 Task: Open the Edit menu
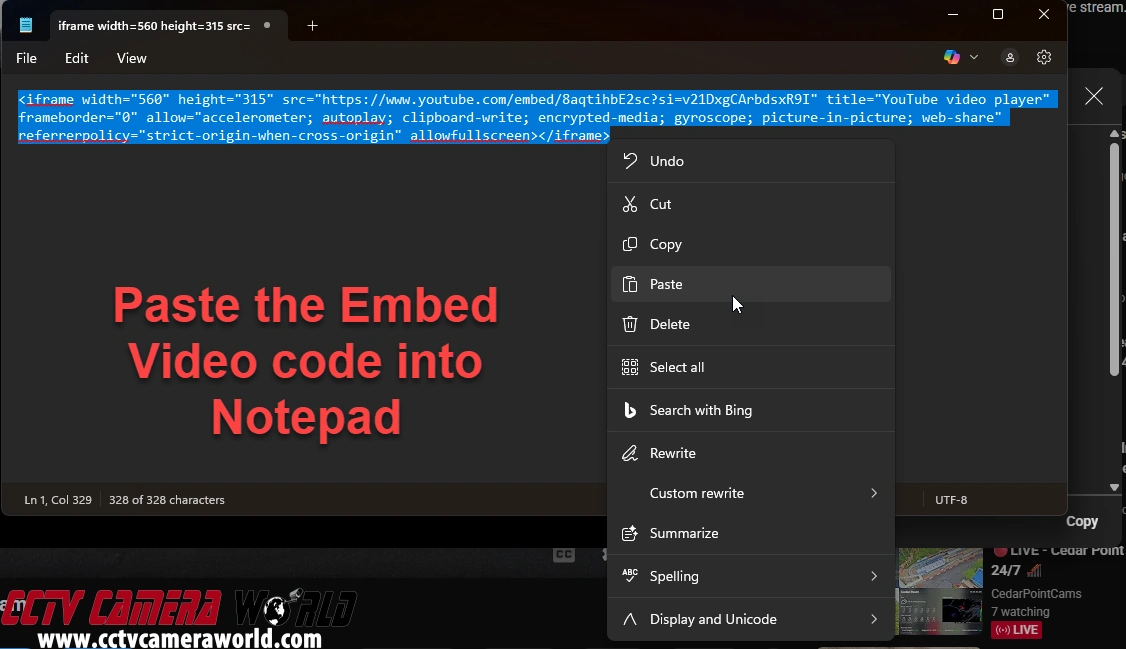click(x=77, y=58)
